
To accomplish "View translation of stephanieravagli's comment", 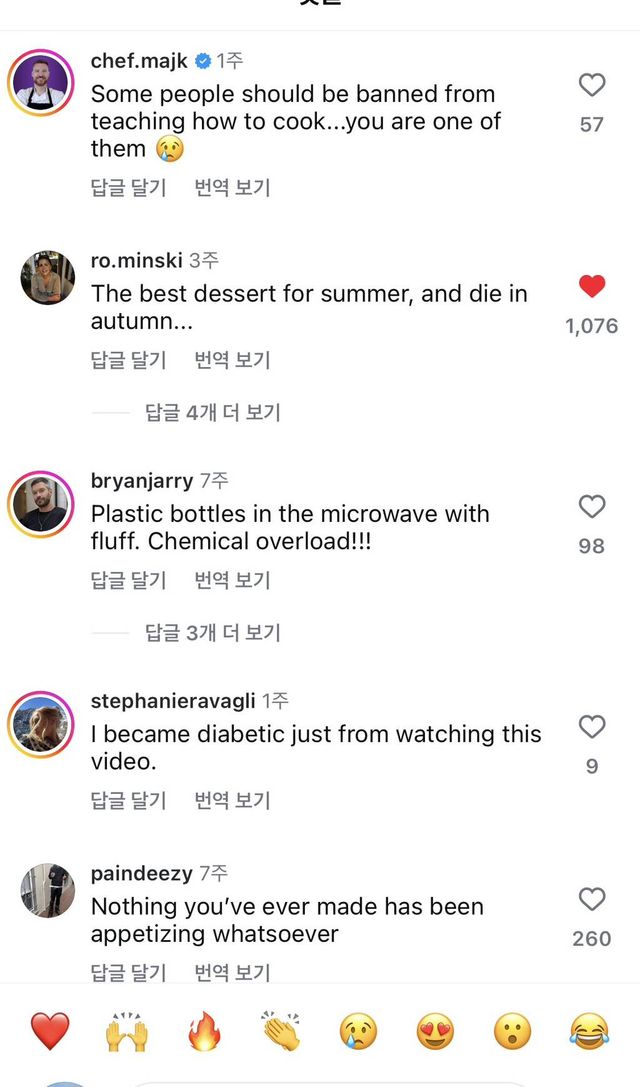I will pos(232,800).
